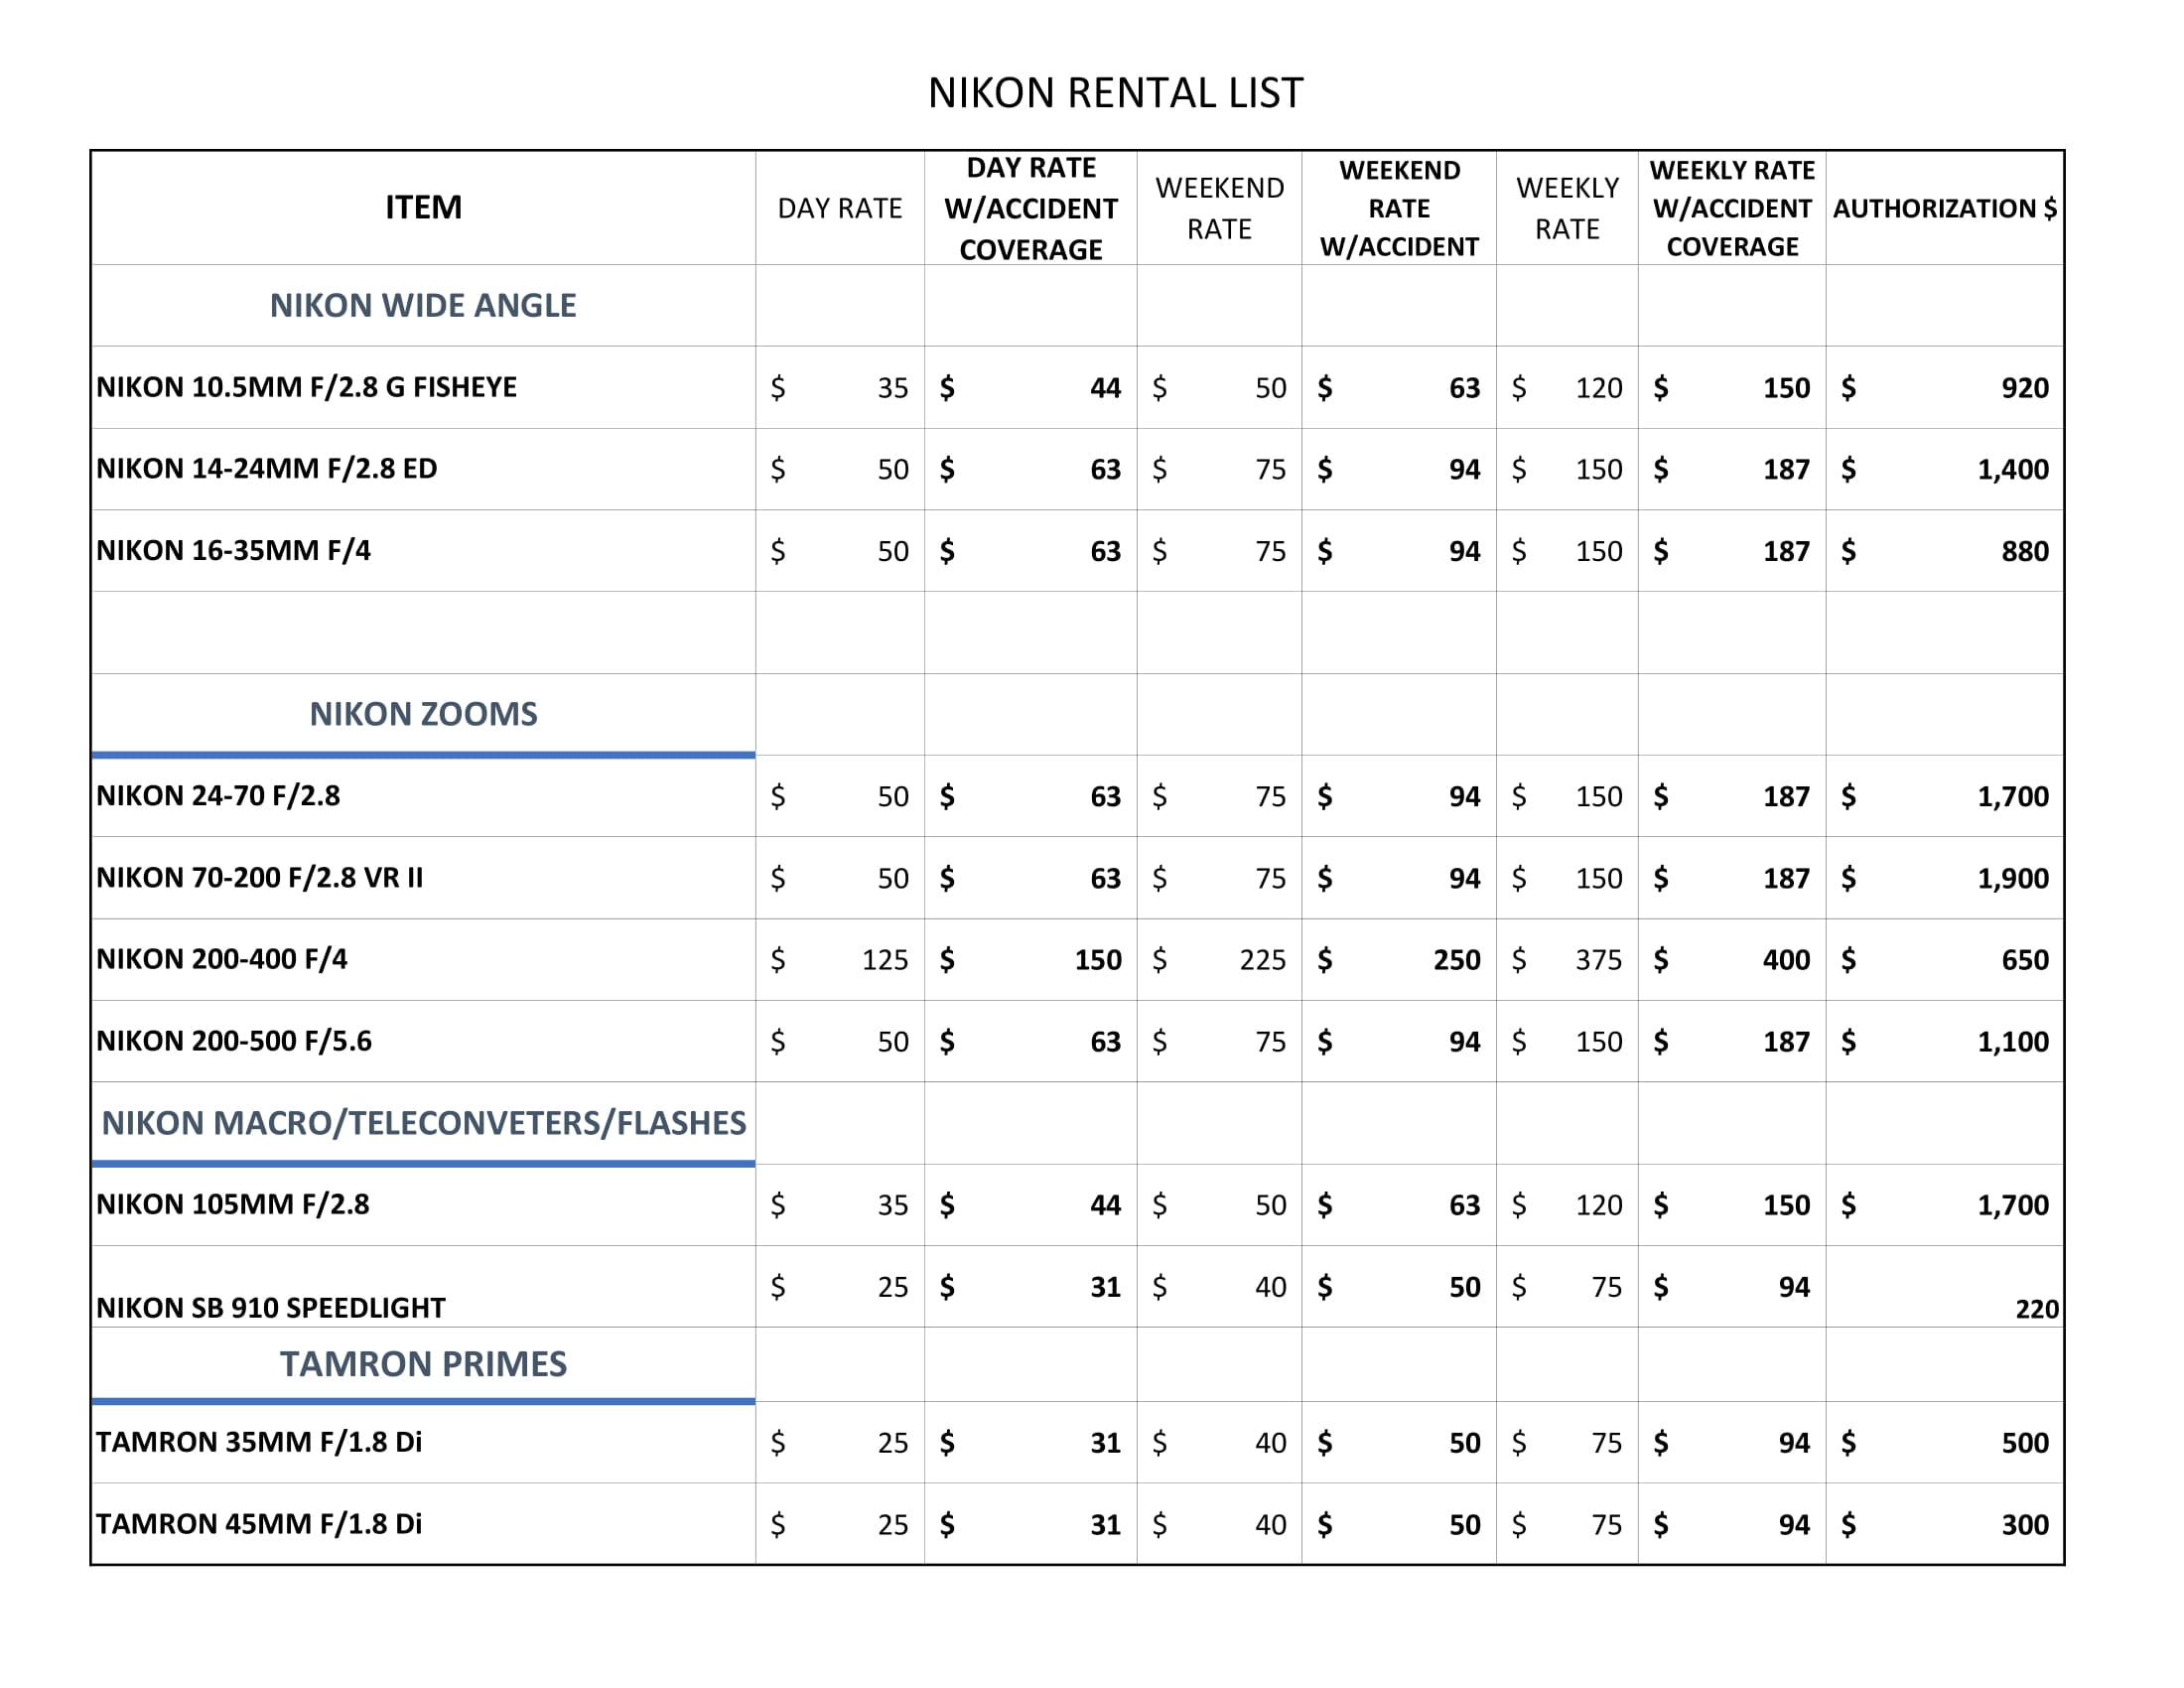2184x1688 pixels.
Task: Click weekend accident rate 250 for 200-400
Action: (1456, 960)
